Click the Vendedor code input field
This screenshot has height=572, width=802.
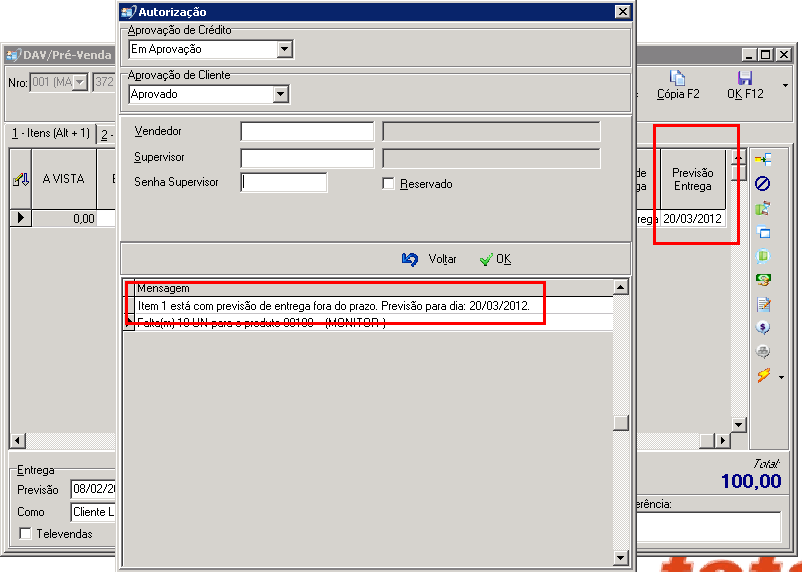click(307, 131)
